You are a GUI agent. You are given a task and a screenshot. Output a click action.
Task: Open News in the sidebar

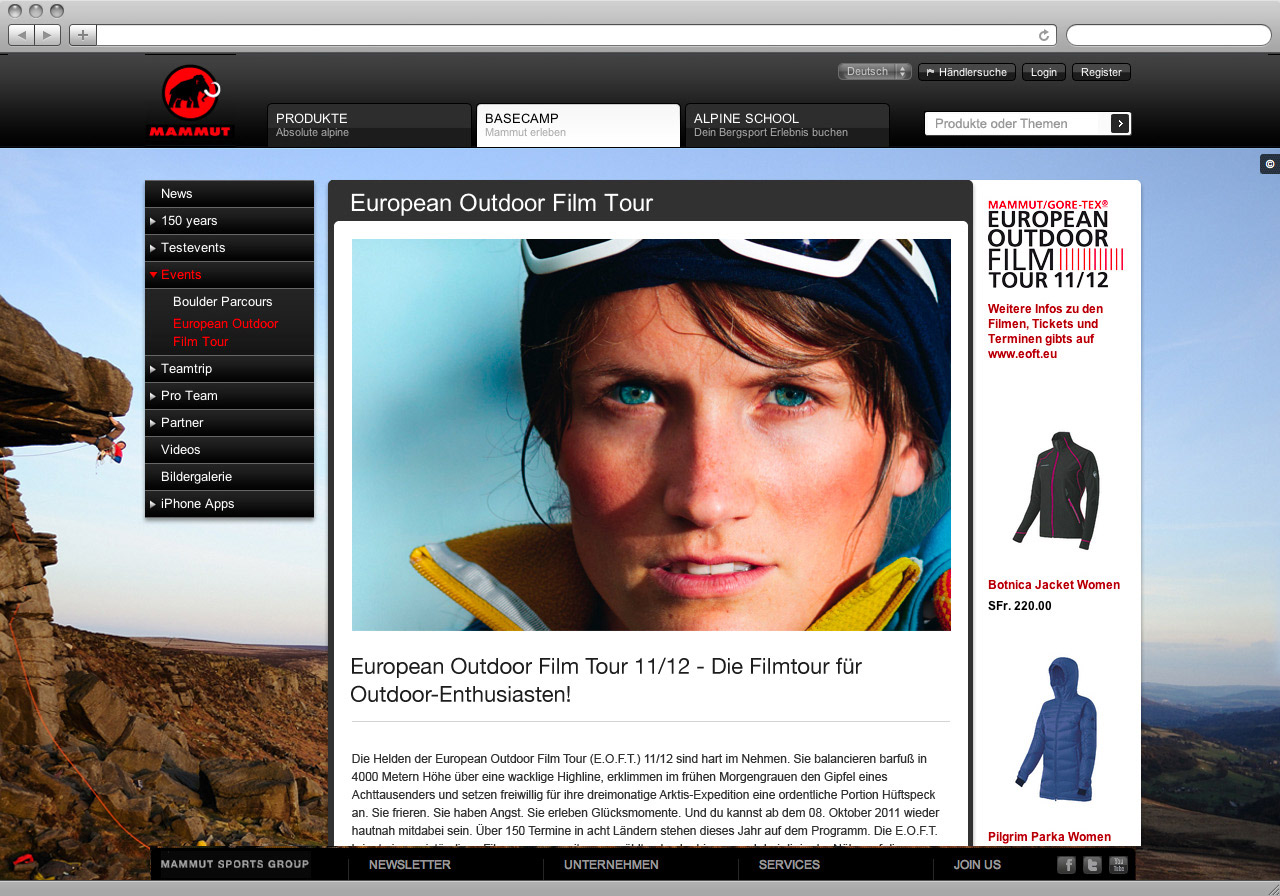(x=229, y=194)
